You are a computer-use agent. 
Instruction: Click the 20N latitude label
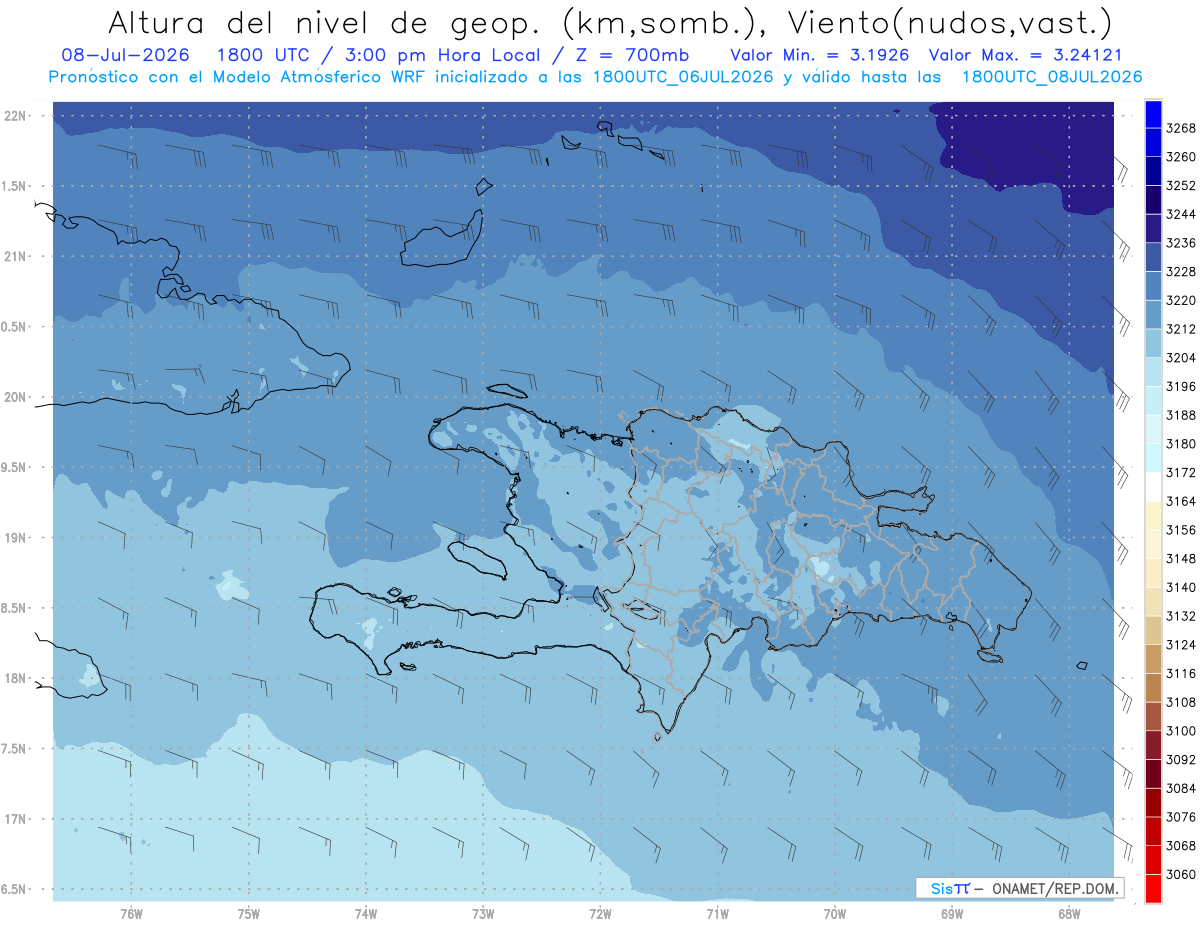[16, 397]
